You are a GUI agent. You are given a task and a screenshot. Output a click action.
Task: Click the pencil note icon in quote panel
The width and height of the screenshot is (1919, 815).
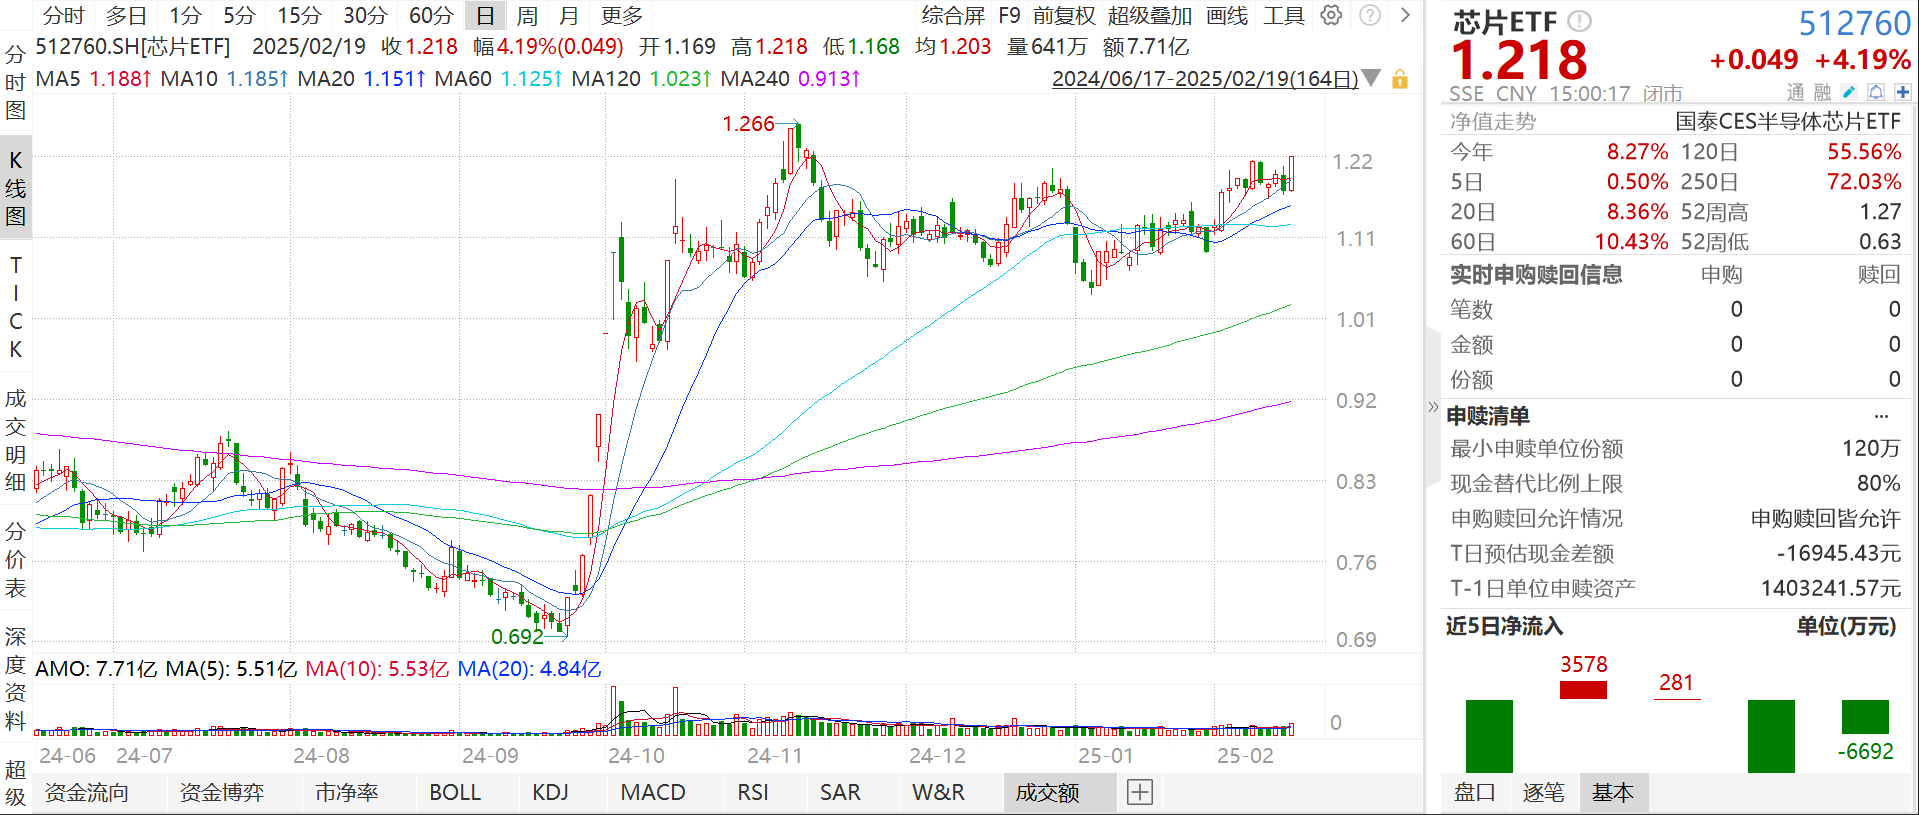pyautogui.click(x=1849, y=92)
